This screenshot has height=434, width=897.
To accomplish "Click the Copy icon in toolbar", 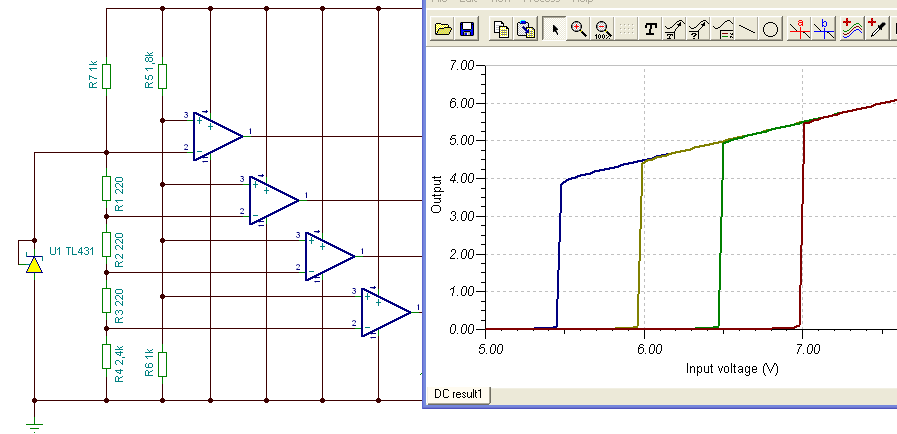I will [502, 29].
